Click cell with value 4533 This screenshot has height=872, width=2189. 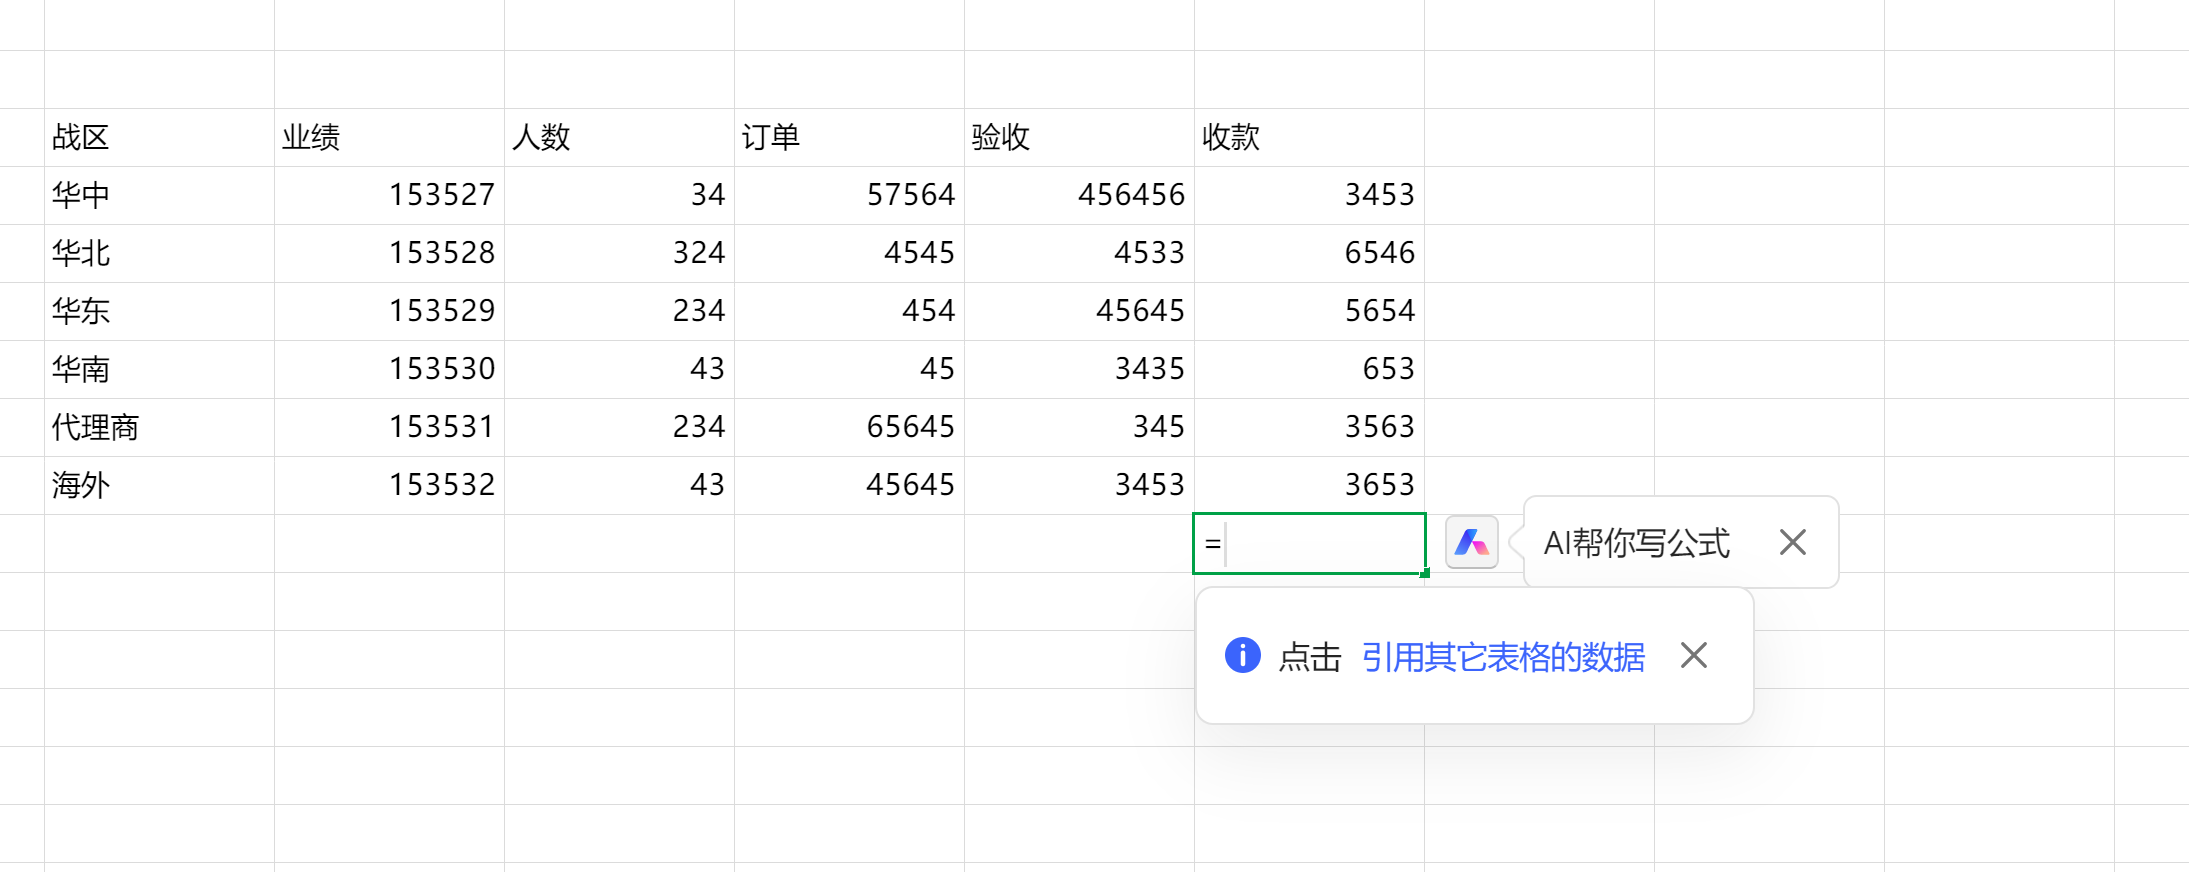point(1079,253)
